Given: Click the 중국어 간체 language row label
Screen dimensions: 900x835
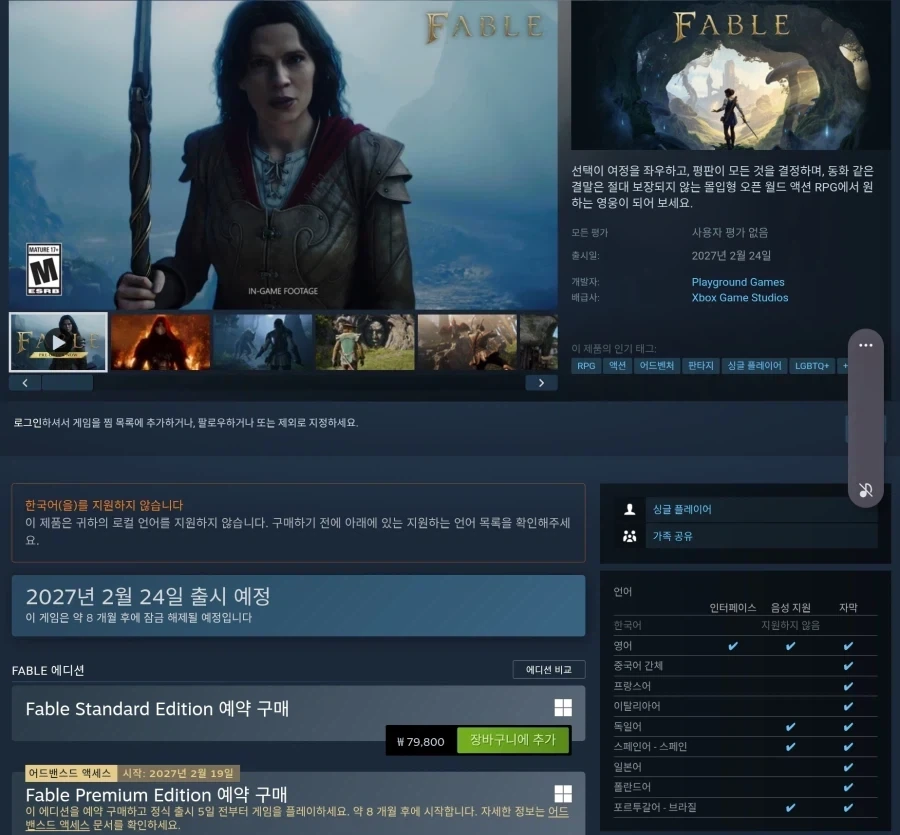Looking at the screenshot, I should pyautogui.click(x=638, y=666).
